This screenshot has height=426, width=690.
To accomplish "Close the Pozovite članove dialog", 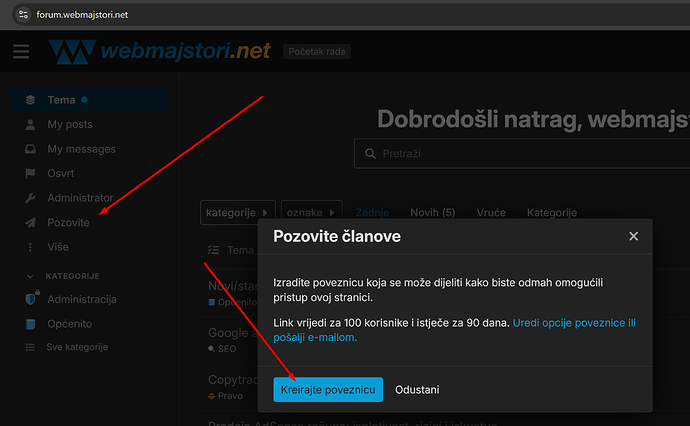I will [x=633, y=236].
